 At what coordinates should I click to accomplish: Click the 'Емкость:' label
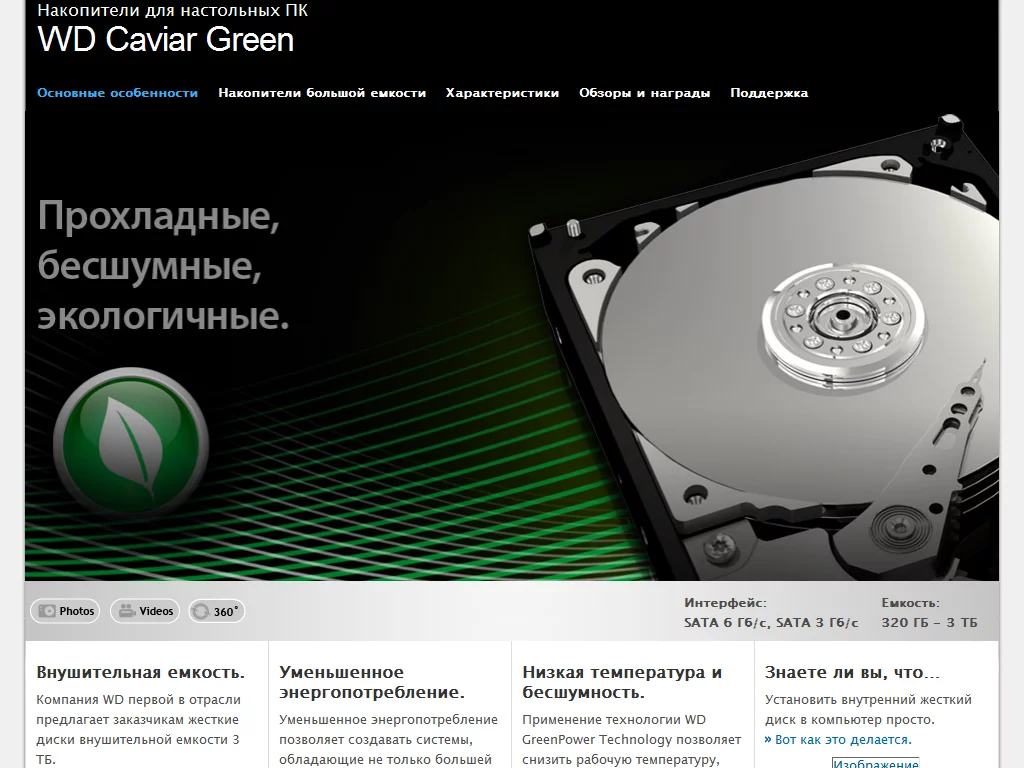coord(910,603)
